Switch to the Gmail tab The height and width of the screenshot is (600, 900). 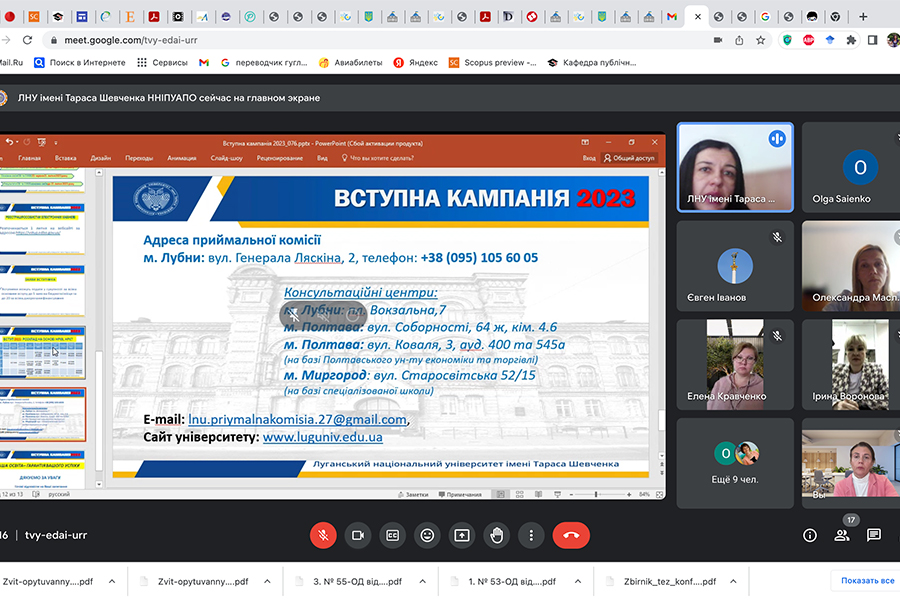pyautogui.click(x=672, y=17)
